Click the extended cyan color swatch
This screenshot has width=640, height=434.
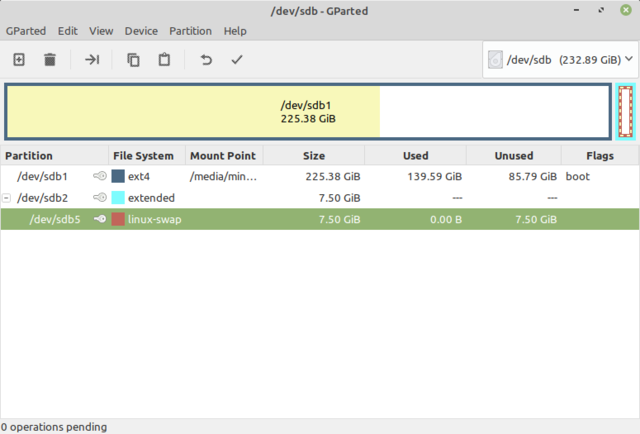coord(118,198)
